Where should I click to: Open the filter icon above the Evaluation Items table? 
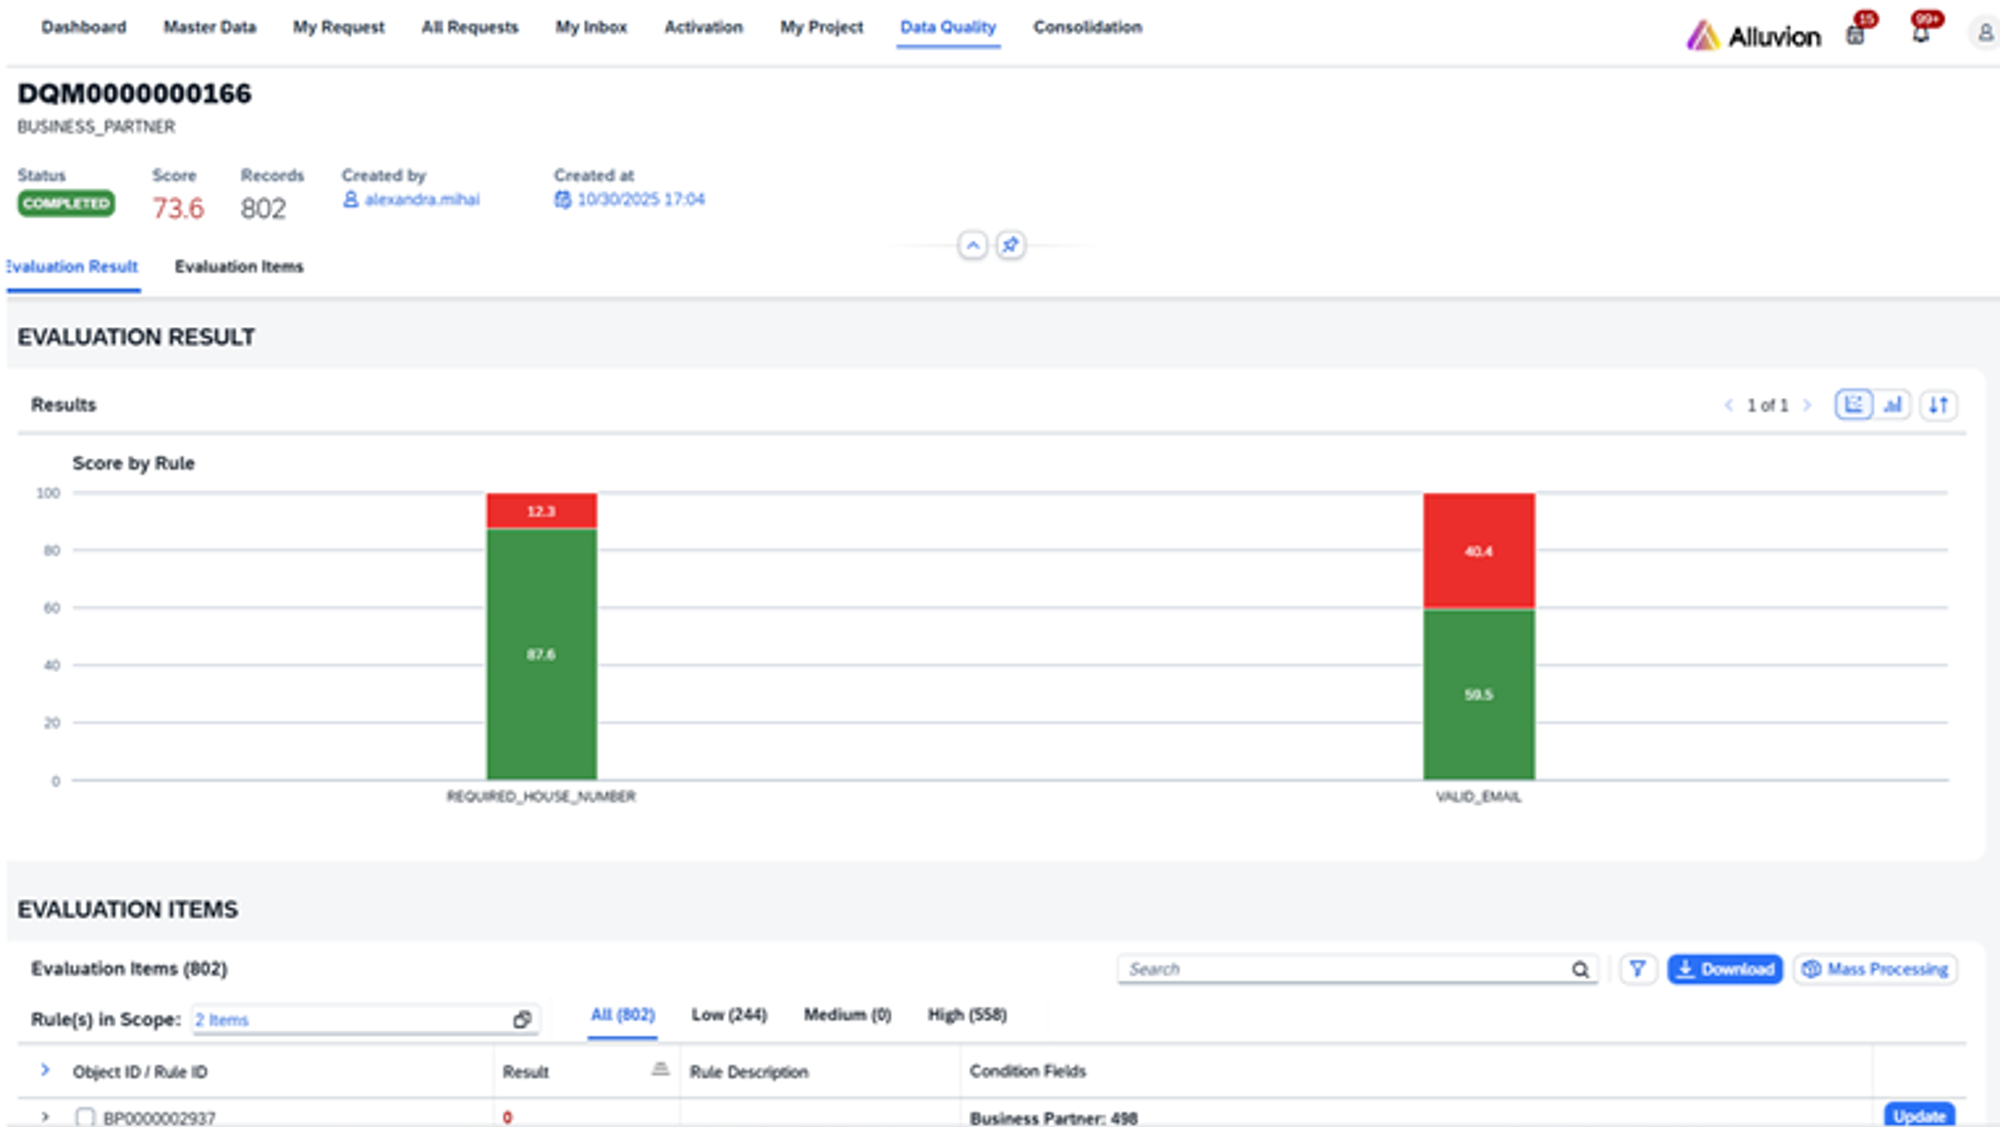[1638, 968]
